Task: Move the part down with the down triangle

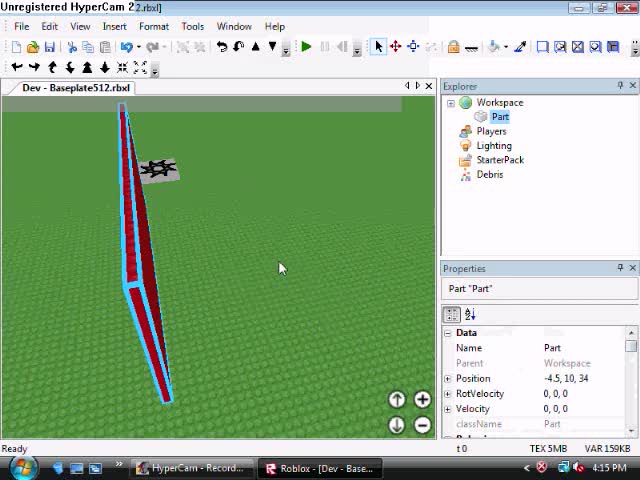Action: coord(272,47)
